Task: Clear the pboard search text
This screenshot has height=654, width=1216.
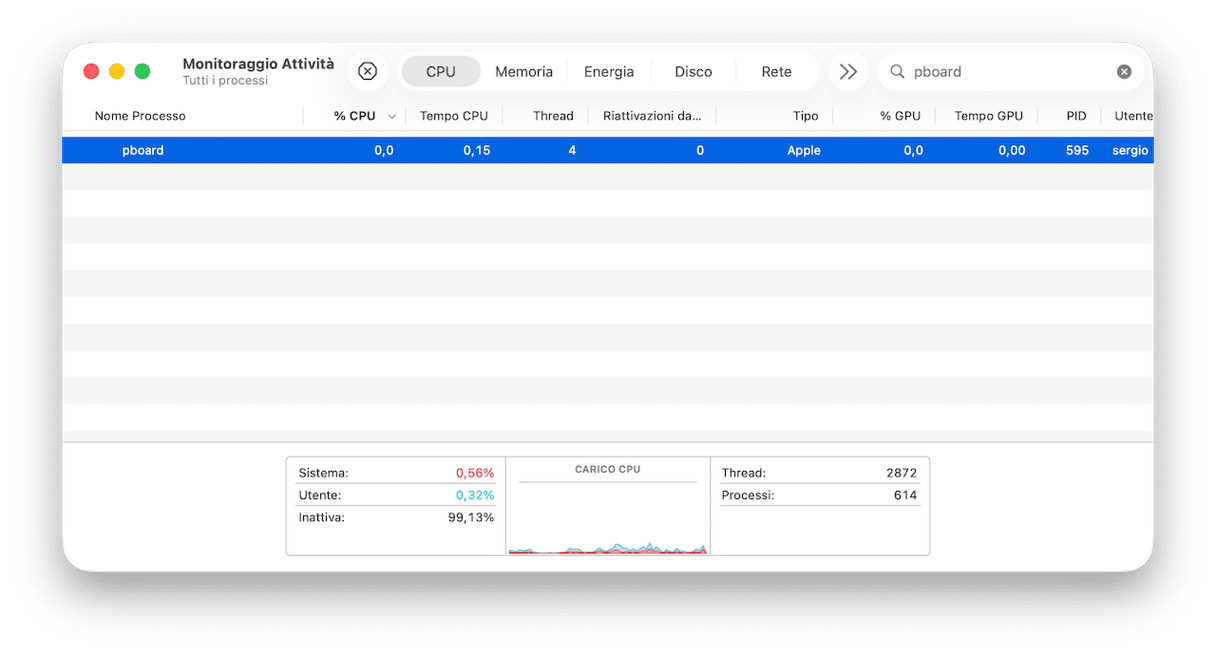Action: pos(1124,72)
